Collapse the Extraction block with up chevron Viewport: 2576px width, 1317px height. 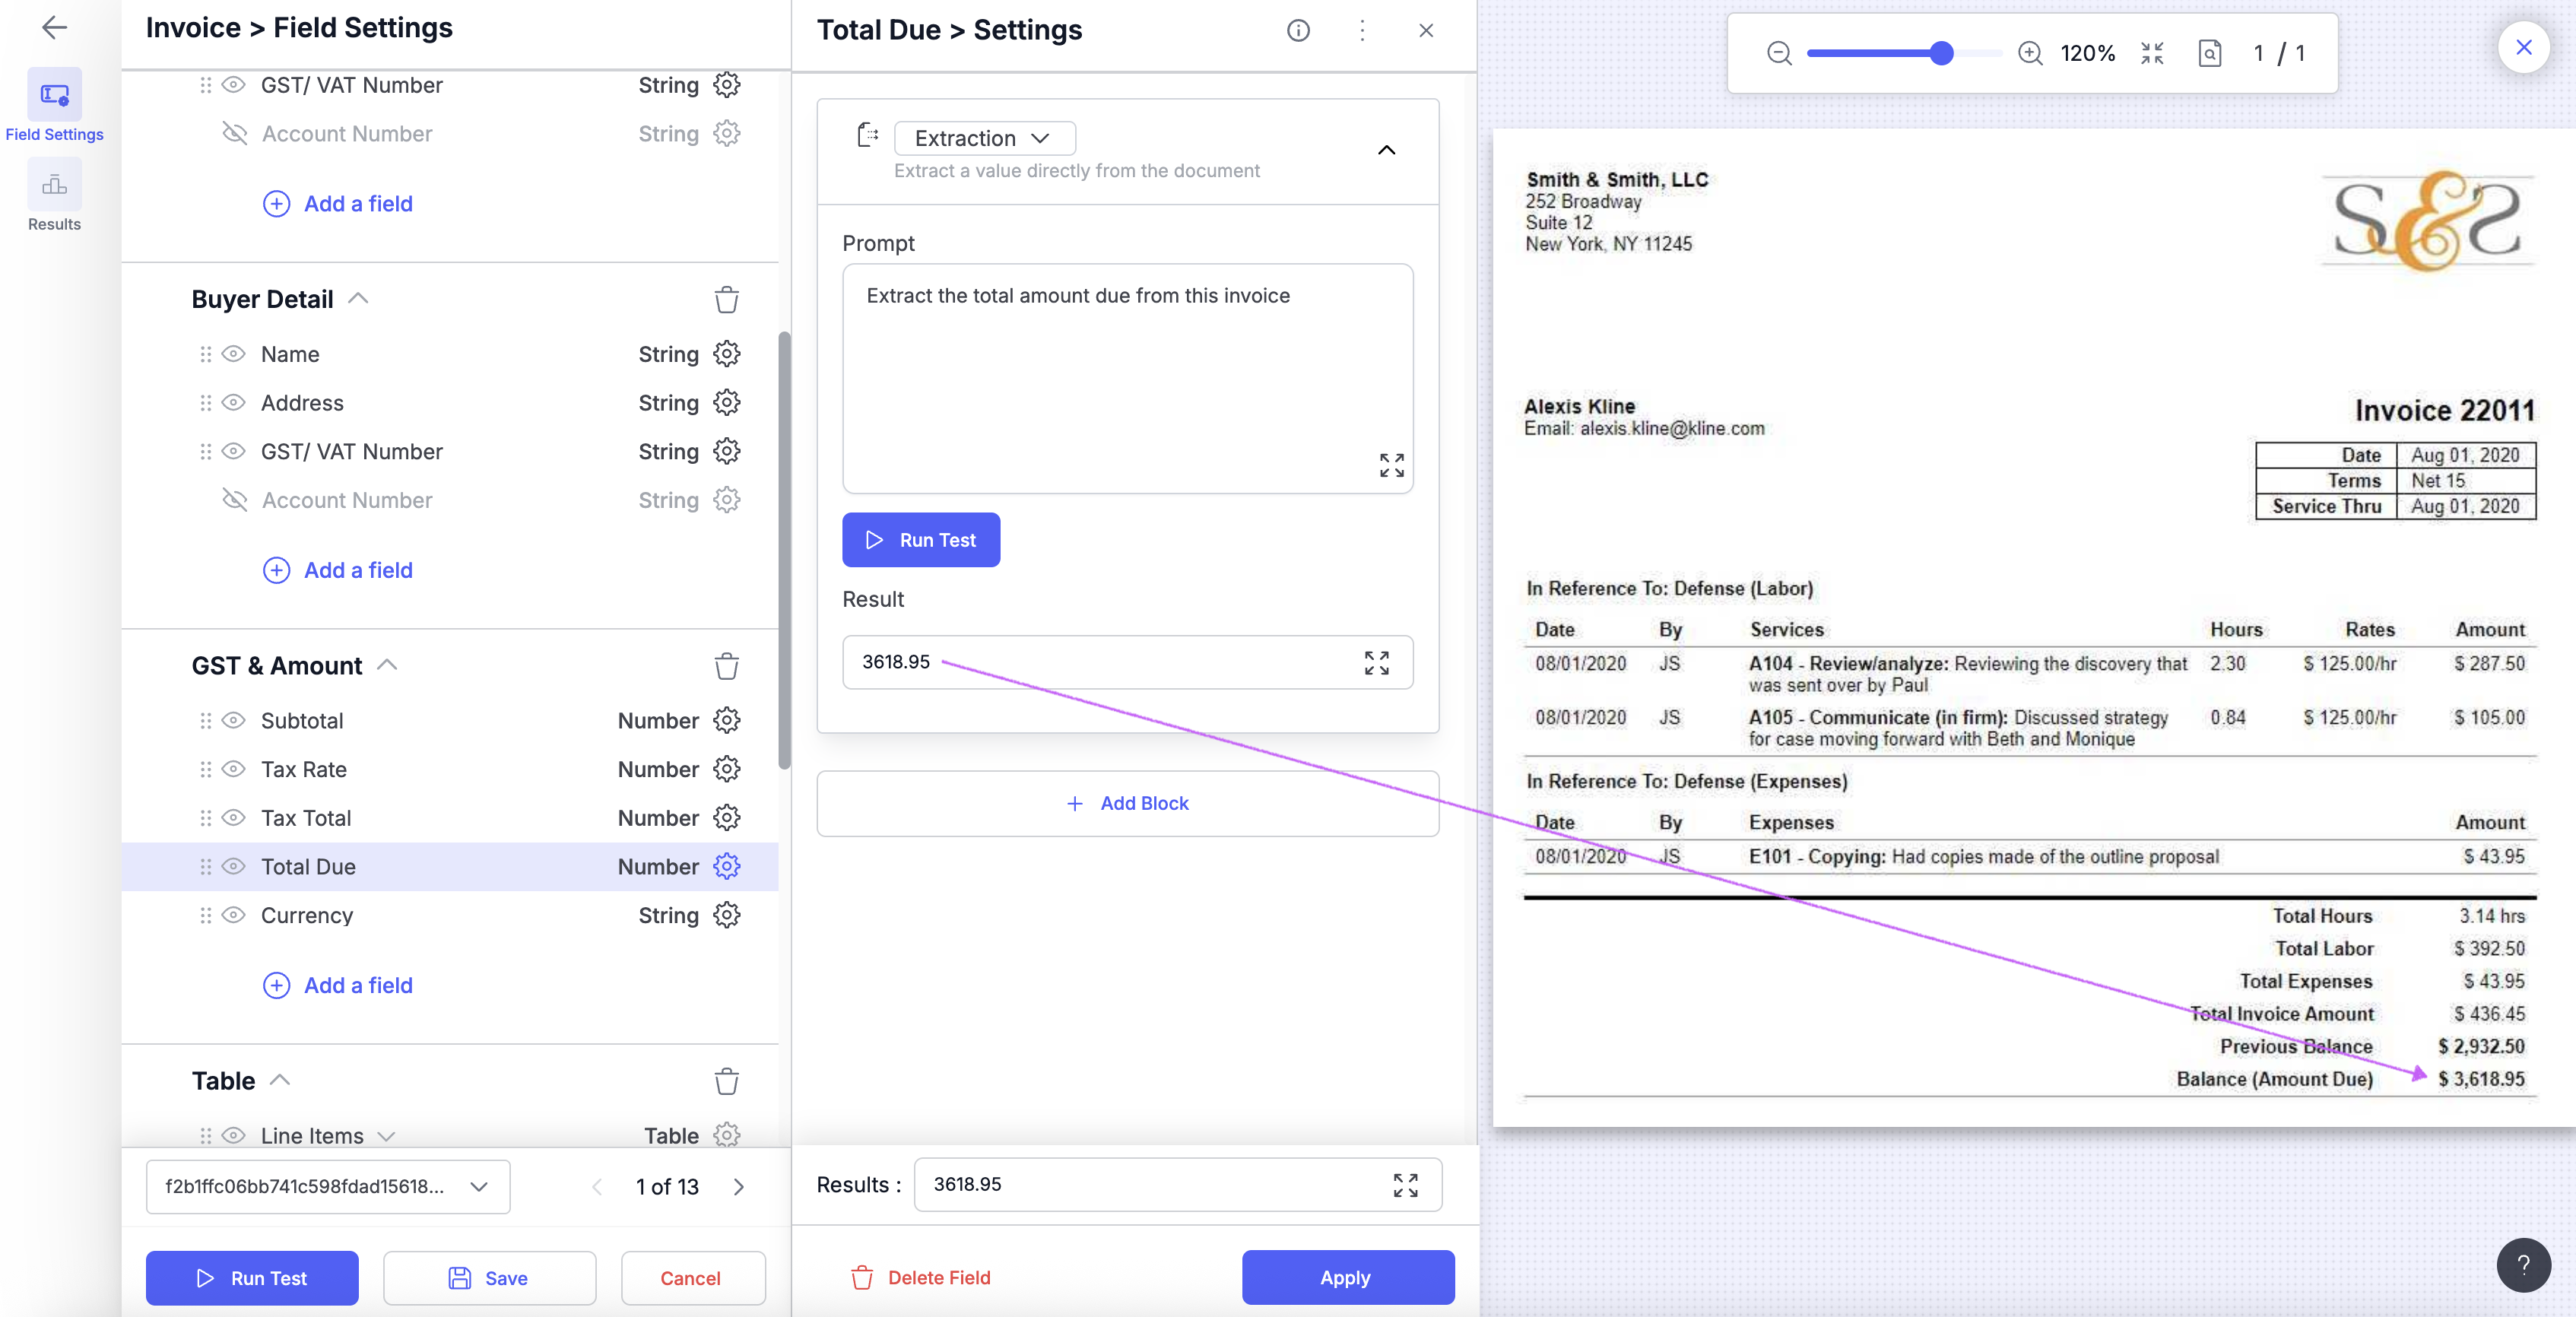tap(1386, 150)
